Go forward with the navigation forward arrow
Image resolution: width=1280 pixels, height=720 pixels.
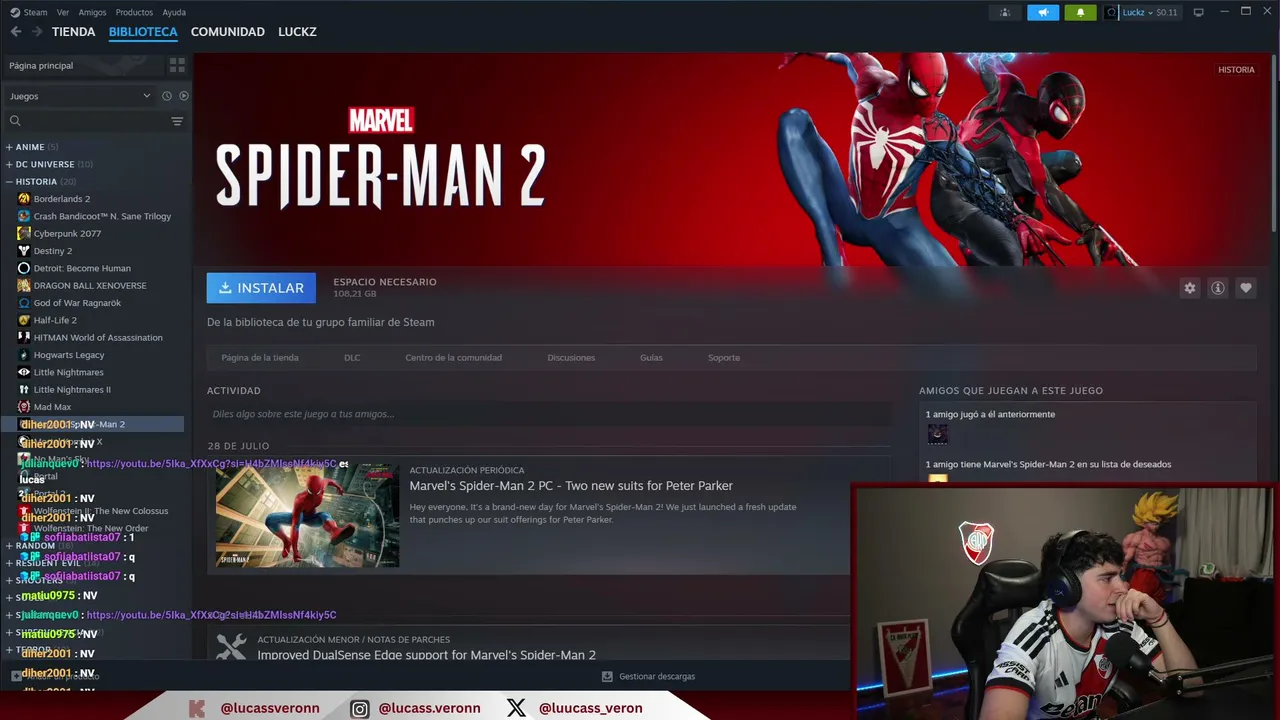coord(37,32)
